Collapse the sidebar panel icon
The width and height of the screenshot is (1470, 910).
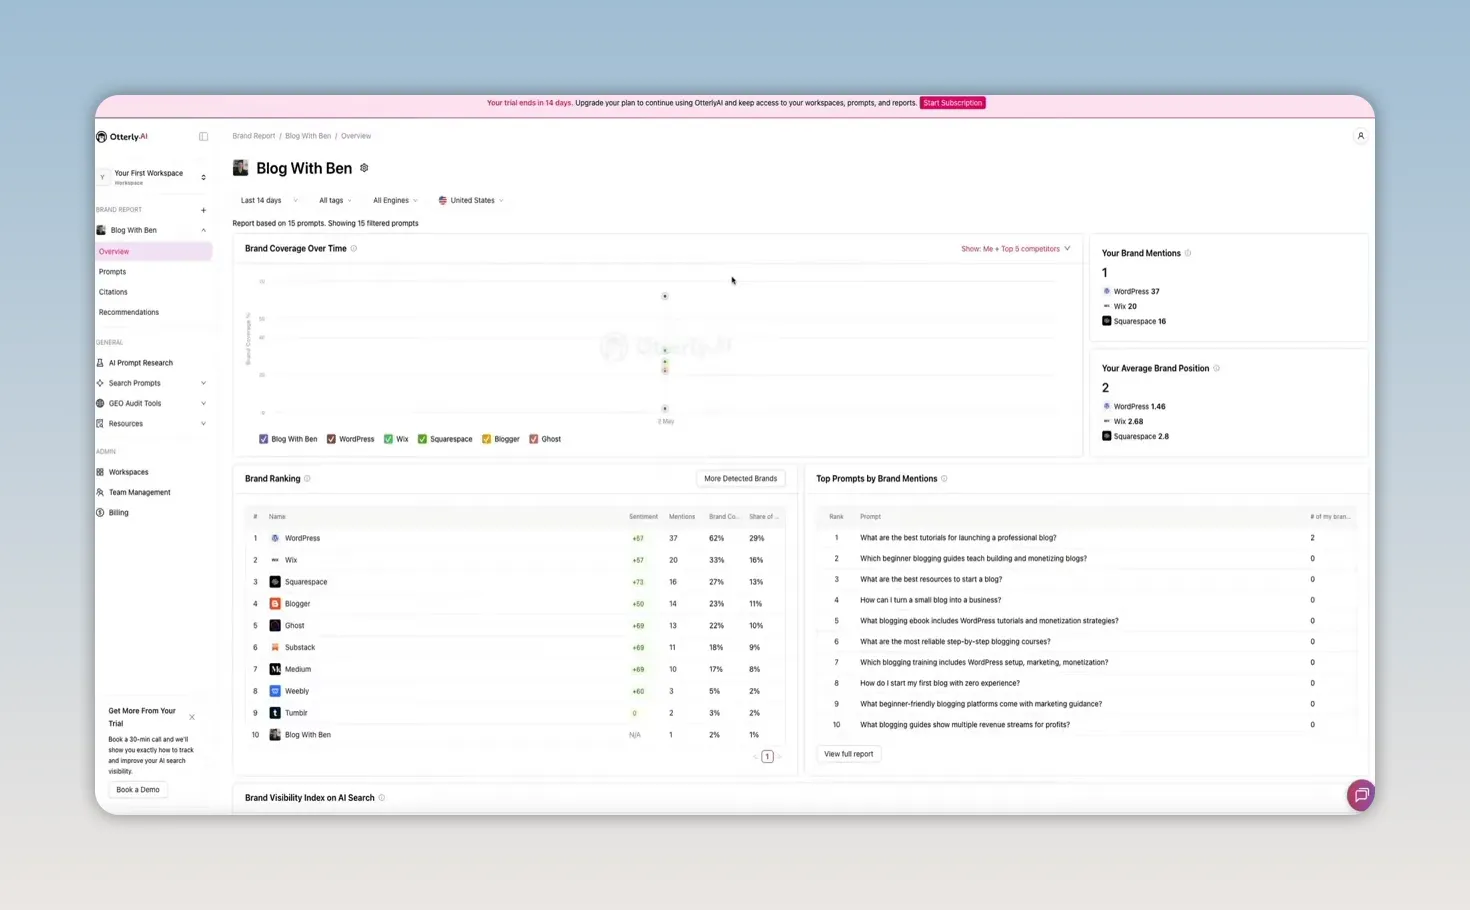point(203,137)
